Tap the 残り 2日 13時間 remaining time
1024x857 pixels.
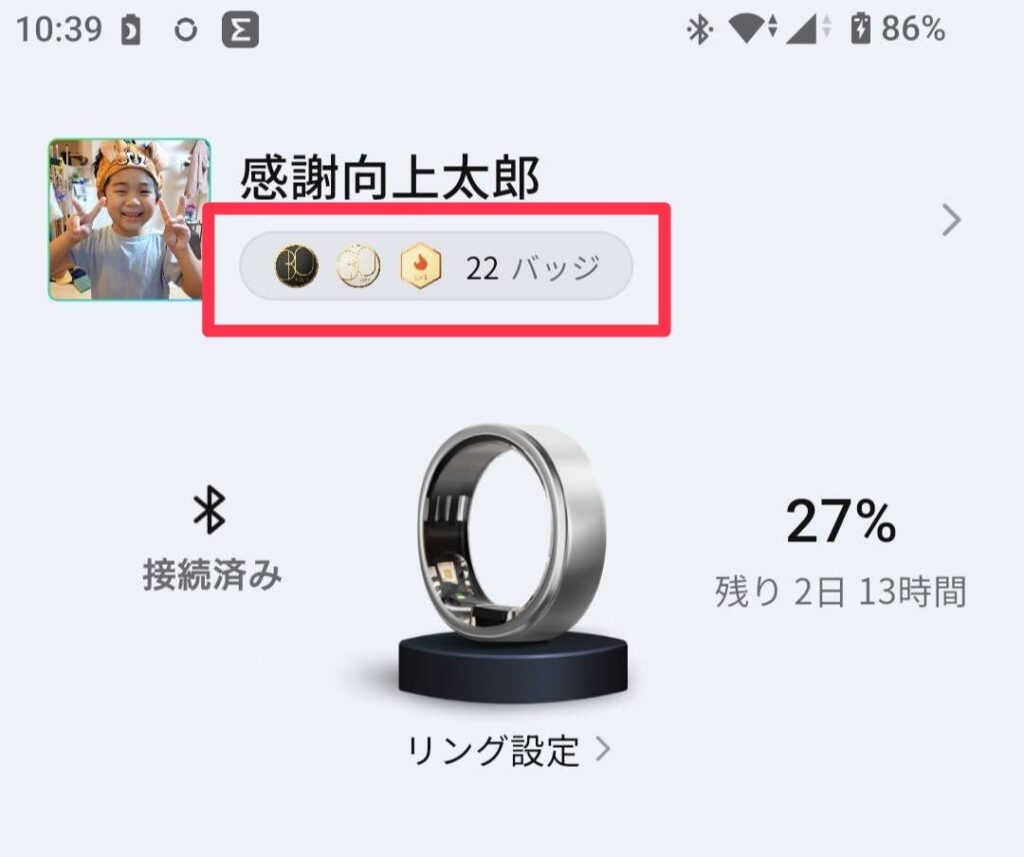(840, 591)
